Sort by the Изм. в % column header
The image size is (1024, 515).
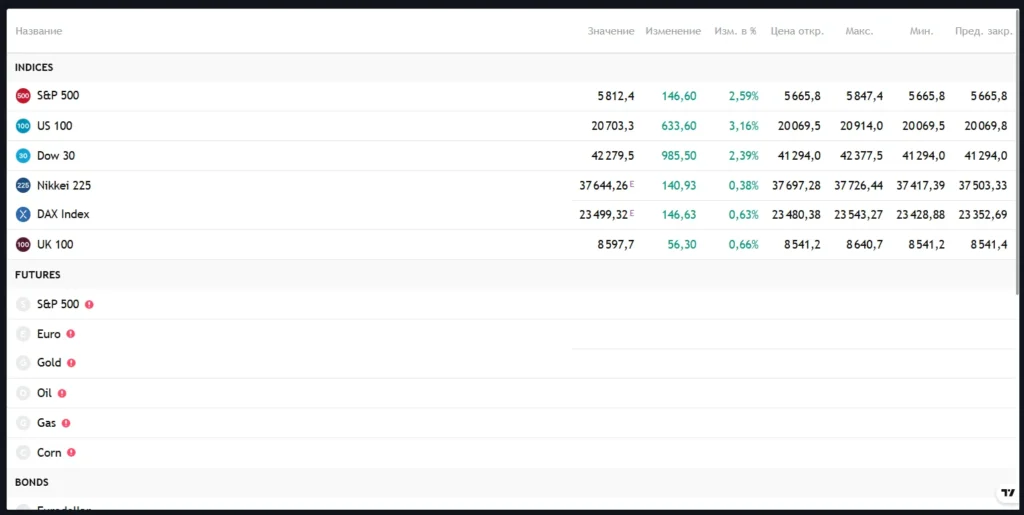pyautogui.click(x=736, y=31)
